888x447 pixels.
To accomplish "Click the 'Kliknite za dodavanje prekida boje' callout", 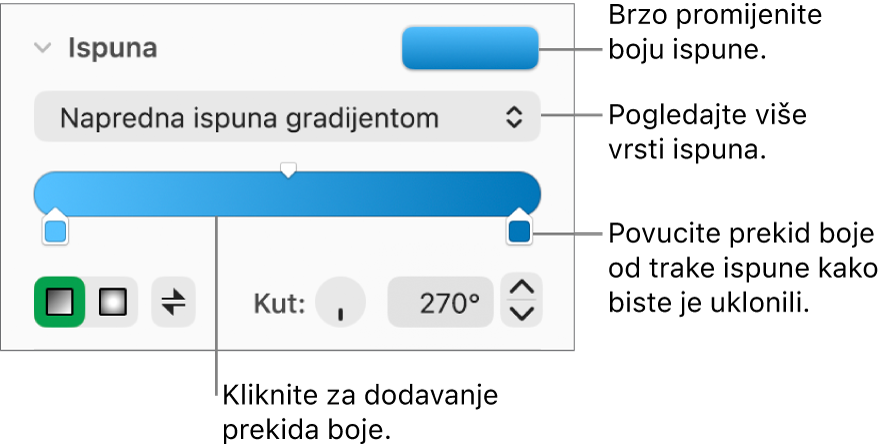I will point(360,413).
